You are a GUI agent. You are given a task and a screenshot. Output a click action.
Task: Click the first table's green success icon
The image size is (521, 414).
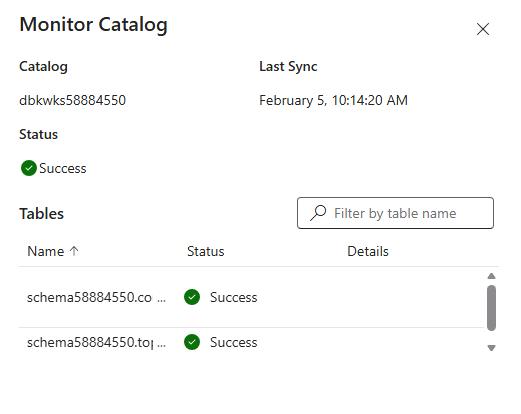coord(192,297)
